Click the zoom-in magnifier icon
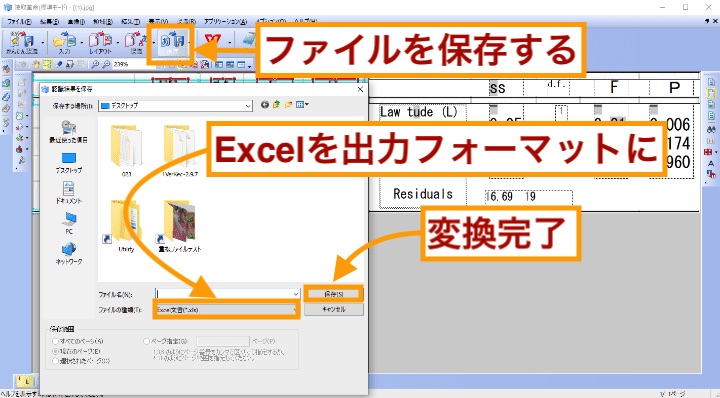Image resolution: width=720 pixels, height=398 pixels. (95, 65)
